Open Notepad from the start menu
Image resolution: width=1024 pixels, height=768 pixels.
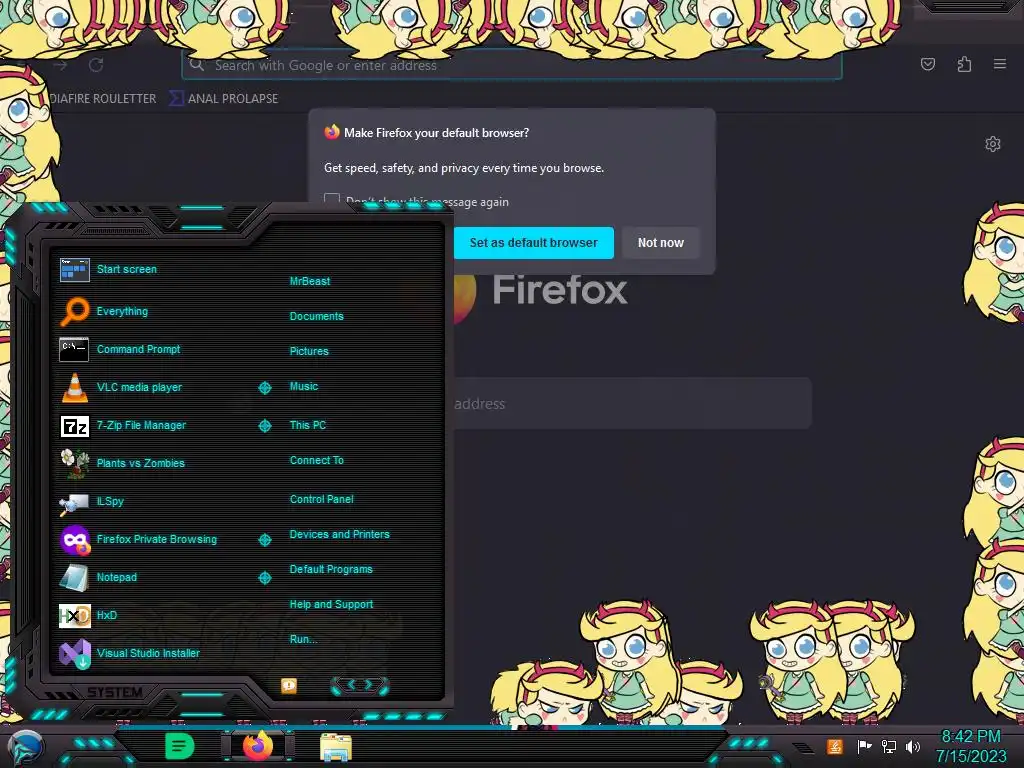pos(116,577)
